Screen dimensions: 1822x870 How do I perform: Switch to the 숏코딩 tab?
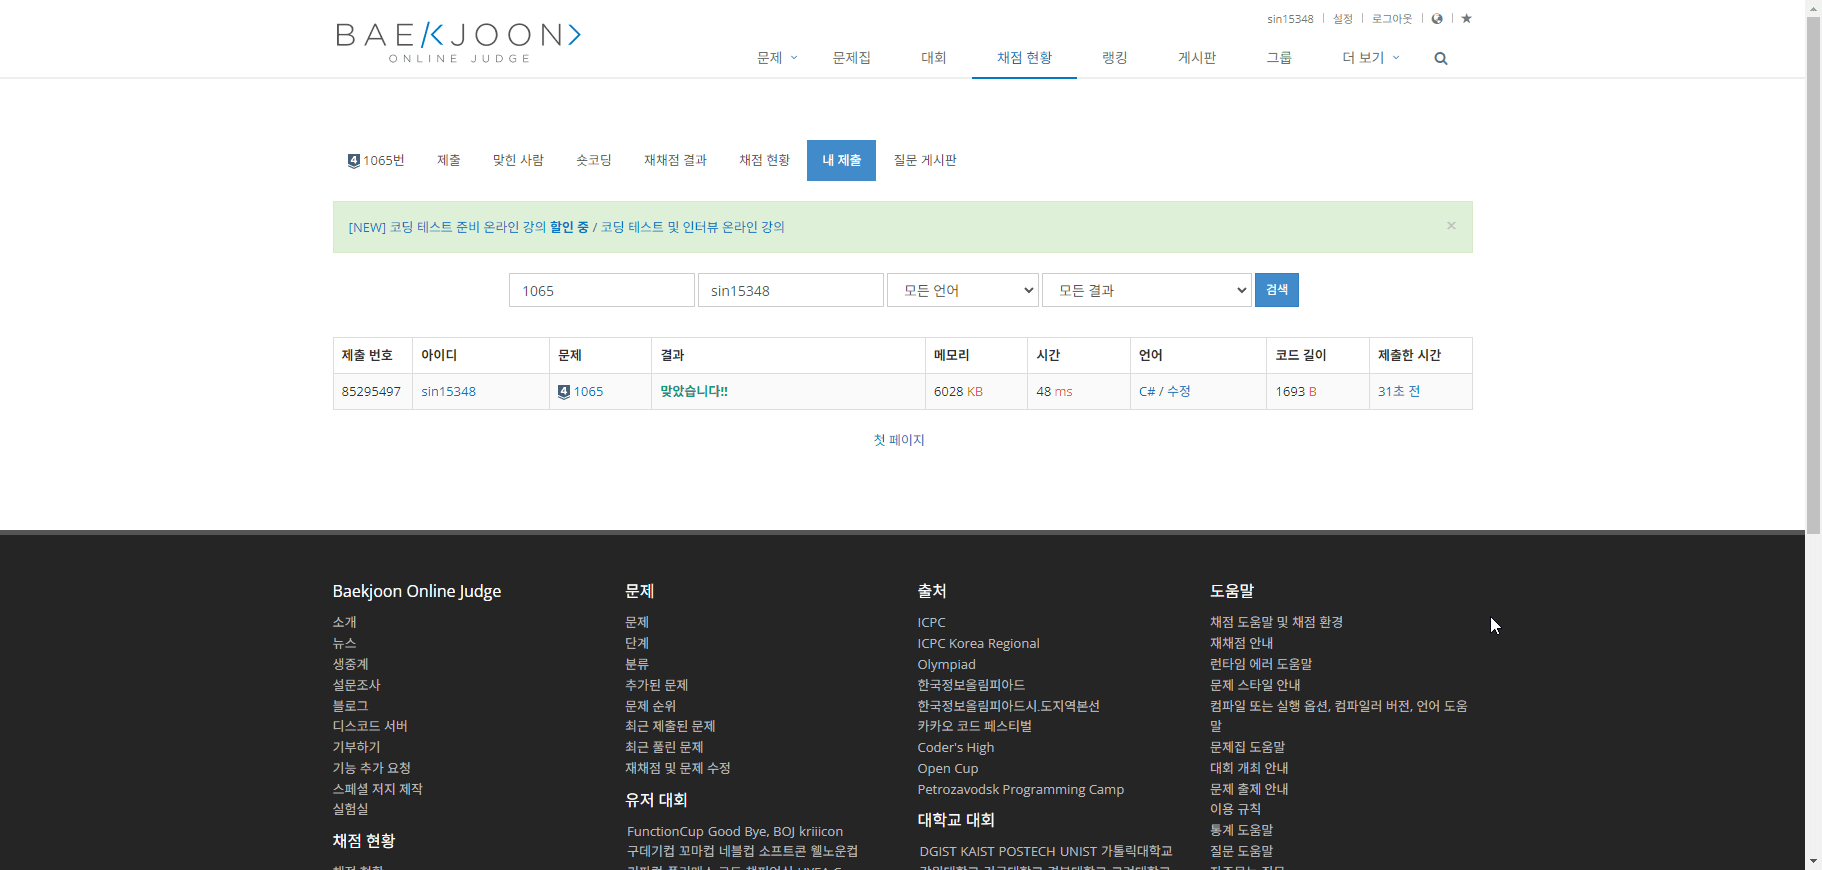tap(594, 160)
